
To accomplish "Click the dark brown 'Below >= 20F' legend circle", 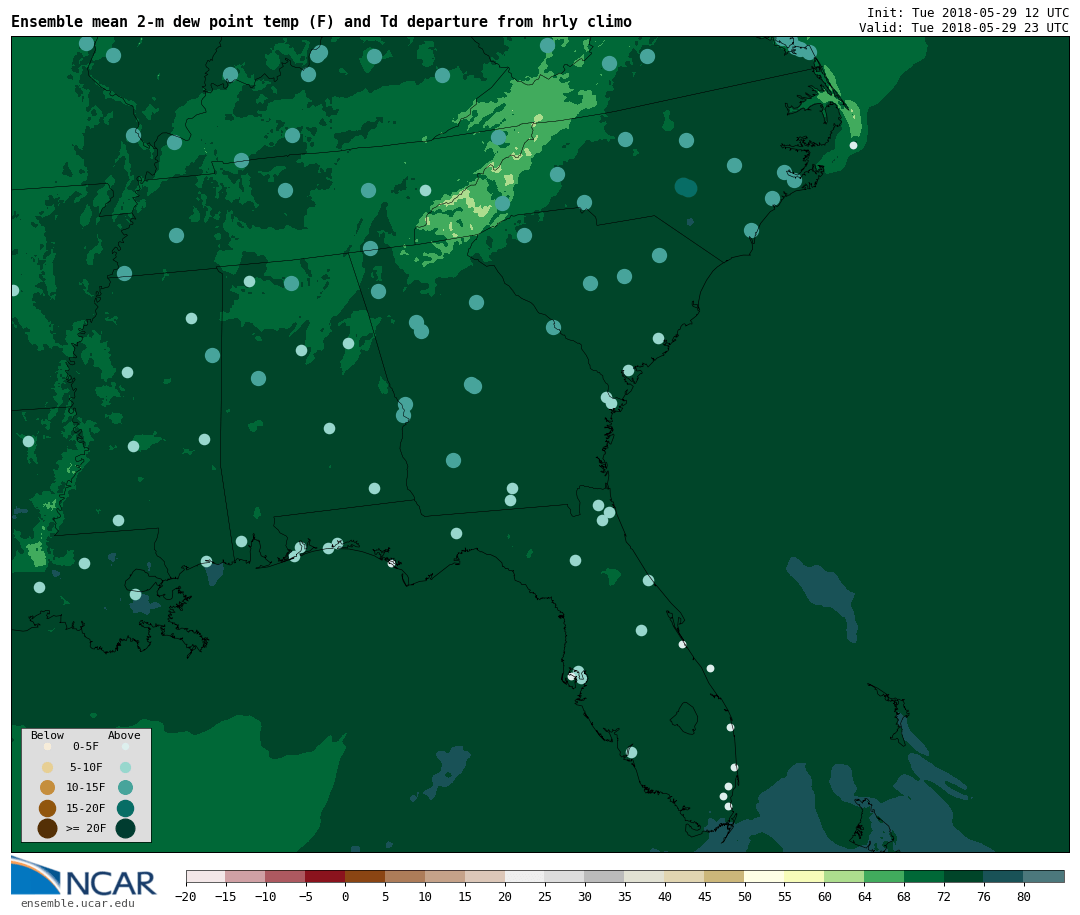I will tap(48, 828).
